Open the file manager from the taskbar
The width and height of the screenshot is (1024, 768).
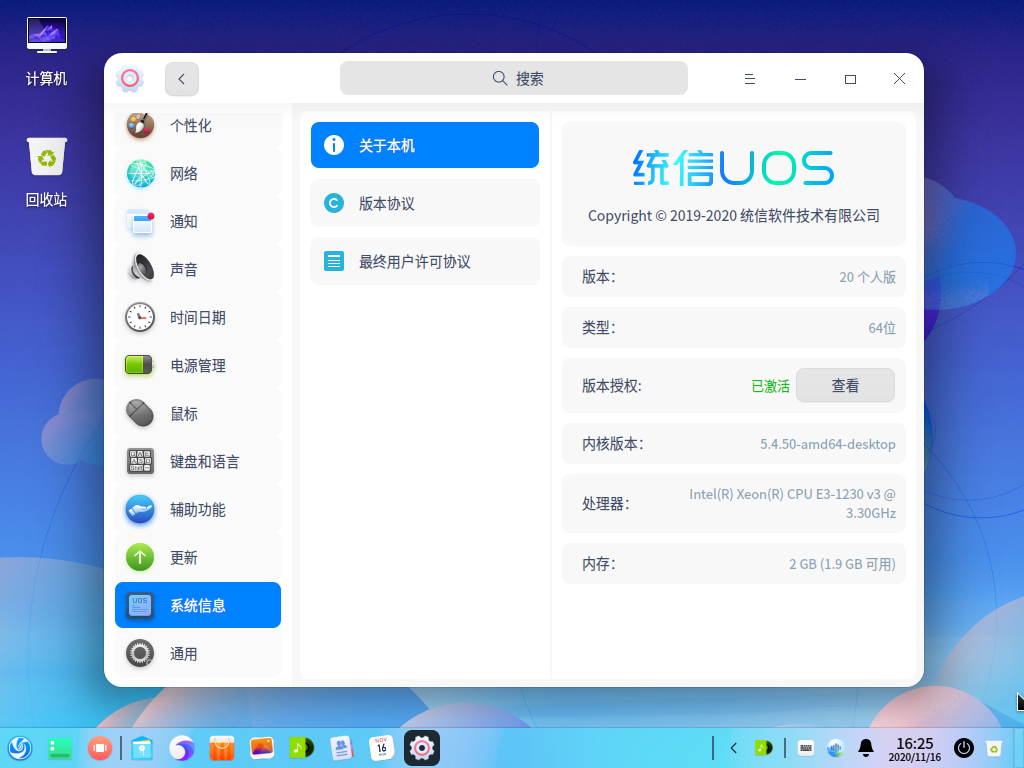tap(142, 748)
